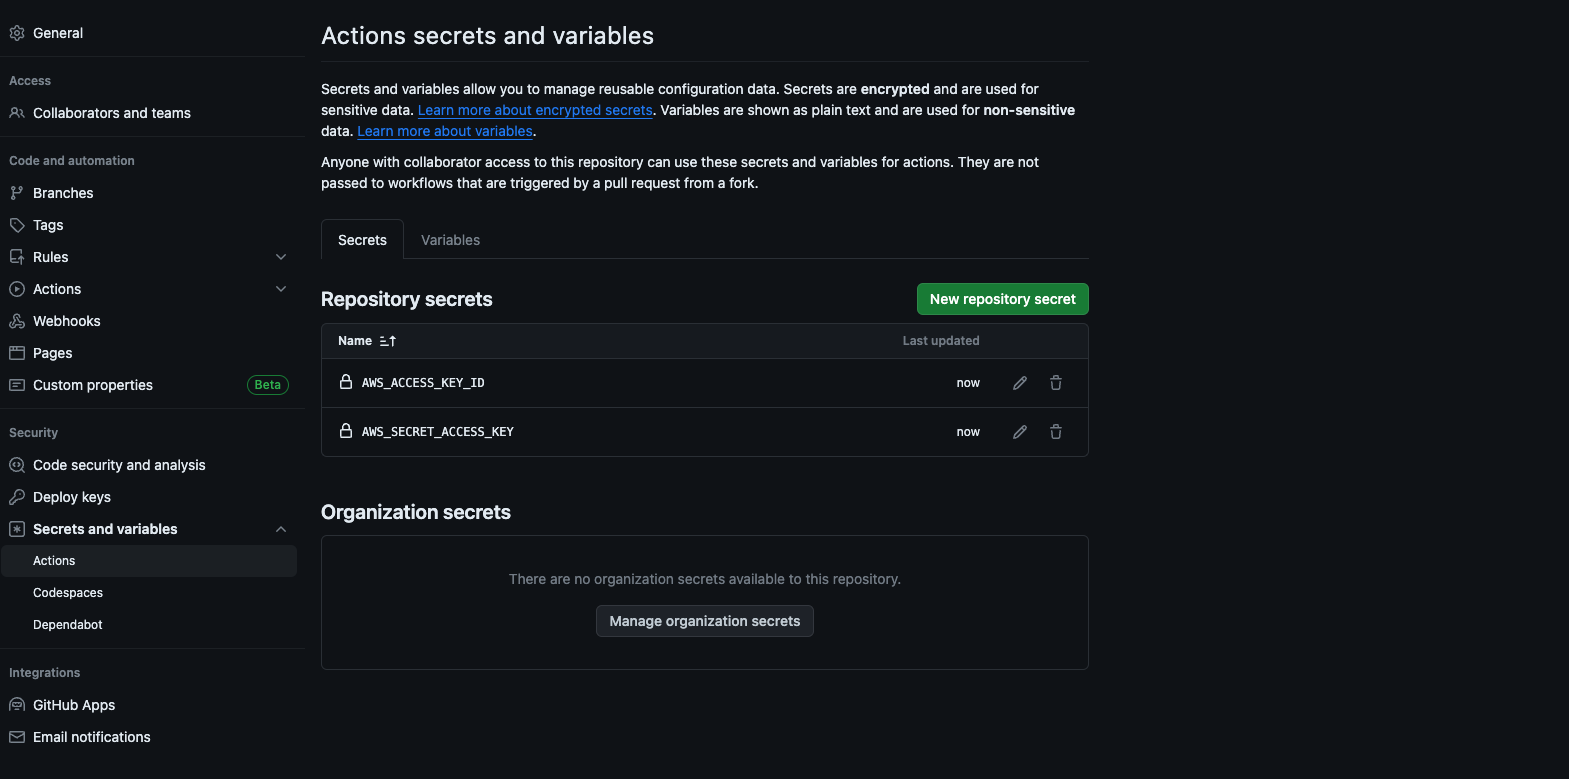Viewport: 1569px width, 779px height.
Task: Open Deploy keys via key icon
Action: 16,496
